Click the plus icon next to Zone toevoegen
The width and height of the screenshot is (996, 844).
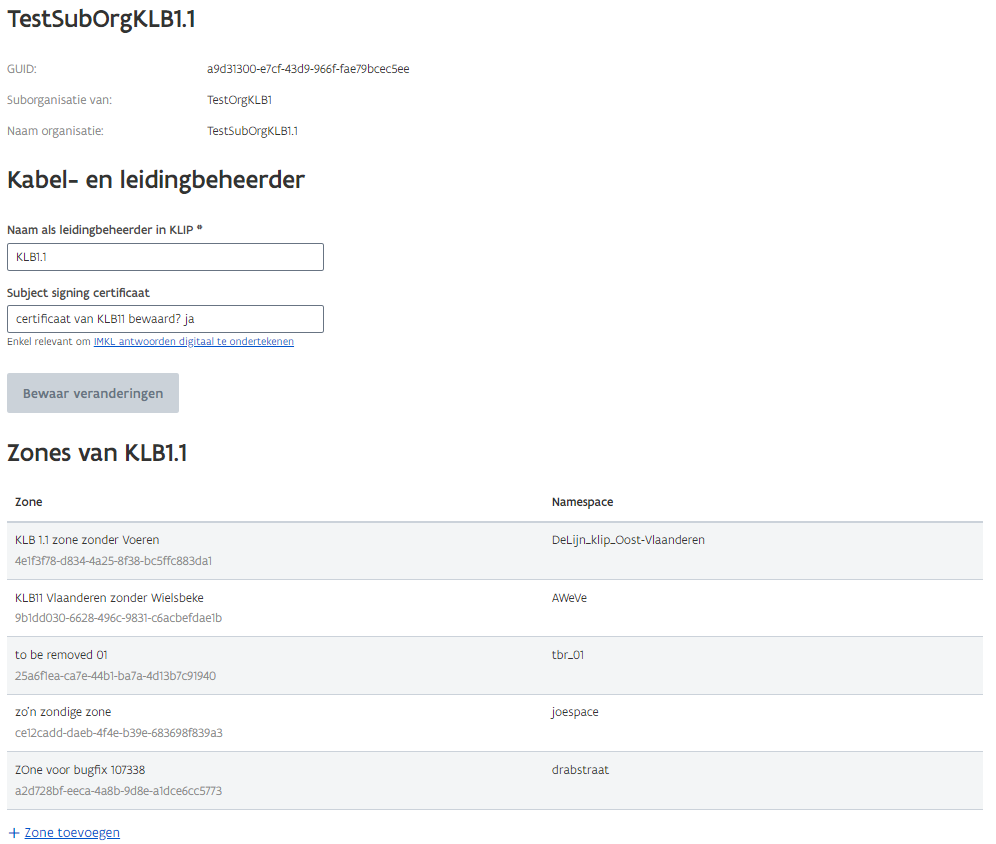[x=13, y=832]
